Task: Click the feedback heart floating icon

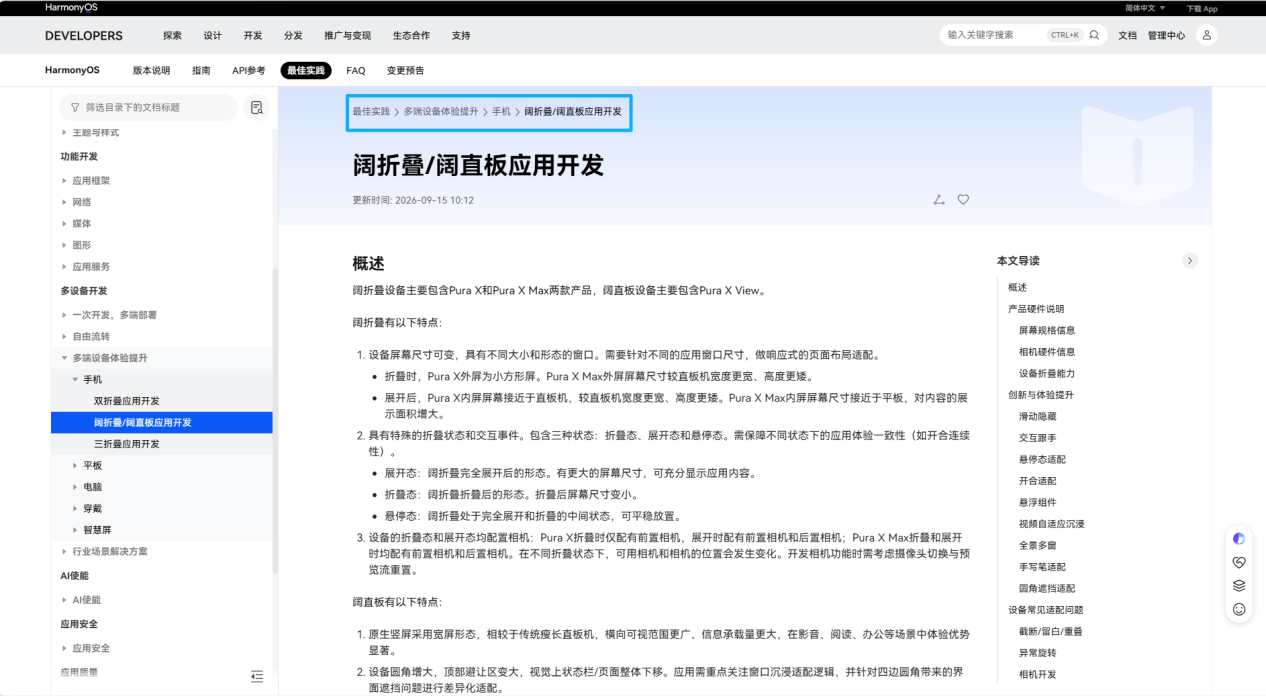Action: 1239,562
